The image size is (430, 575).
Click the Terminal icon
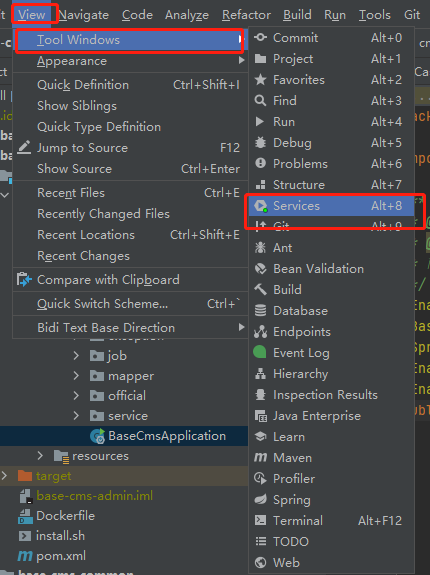pyautogui.click(x=260, y=520)
